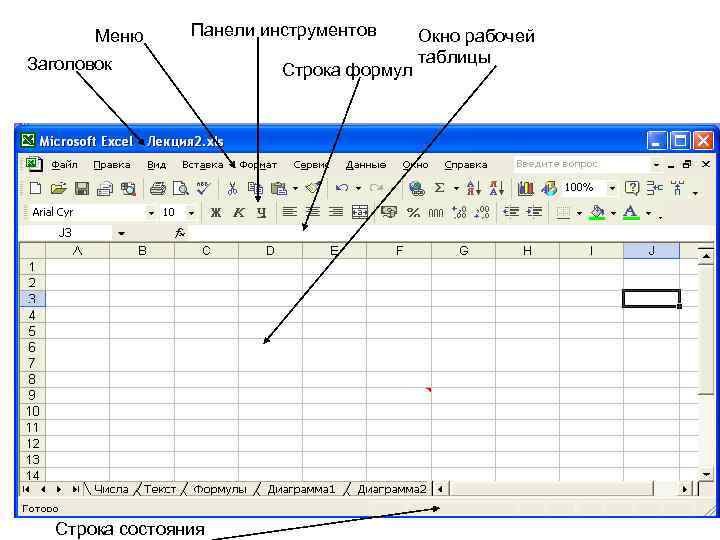Expand the Name Box J3 dropdown
Viewport: 720px width, 540px height.
pyautogui.click(x=121, y=234)
